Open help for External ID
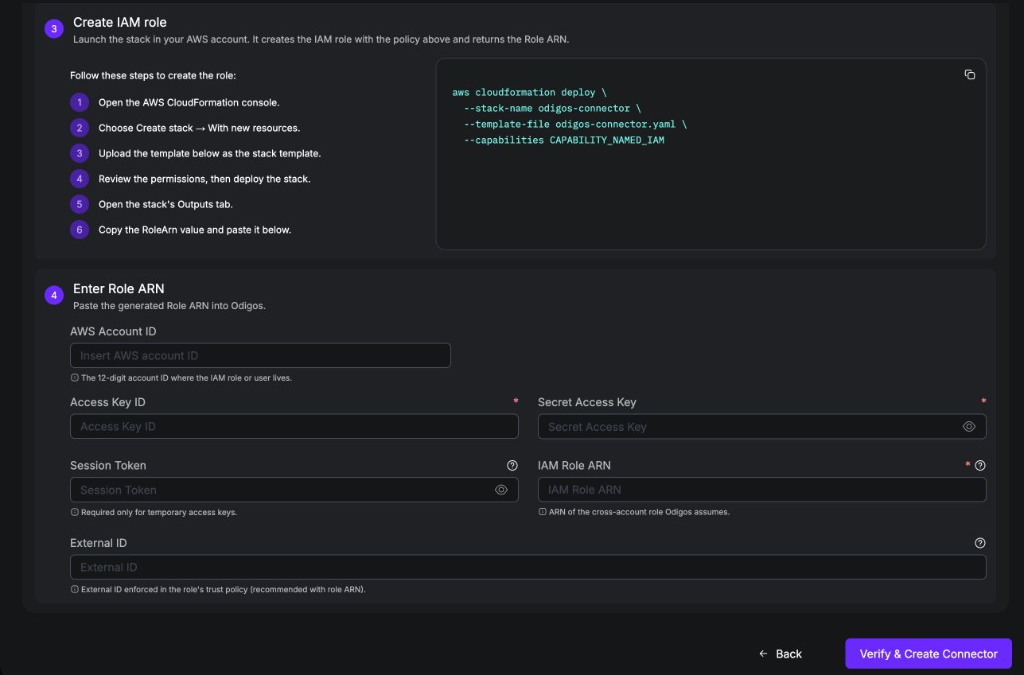This screenshot has height=675, width=1024. [x=980, y=543]
